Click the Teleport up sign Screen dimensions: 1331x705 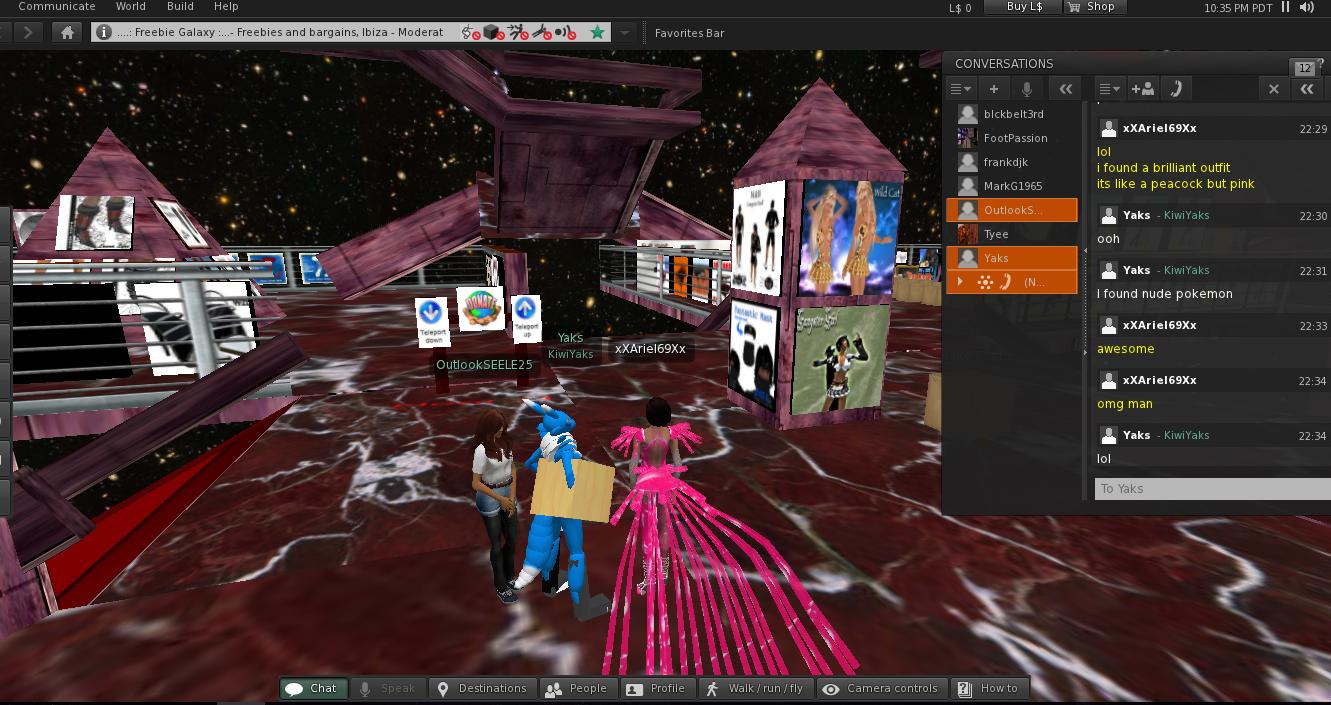click(526, 319)
